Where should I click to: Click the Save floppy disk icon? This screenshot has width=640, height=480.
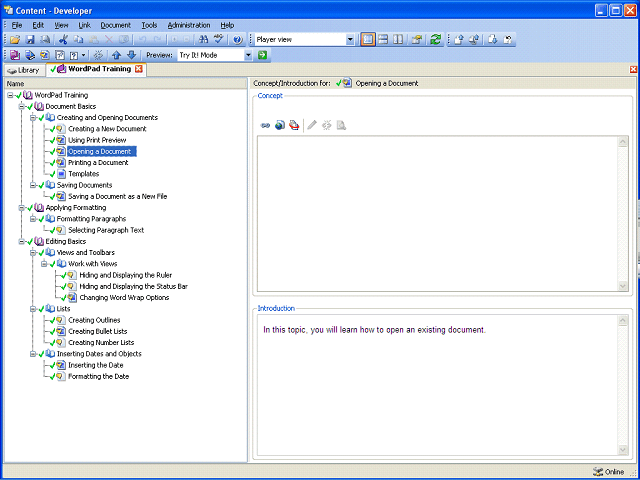30,40
